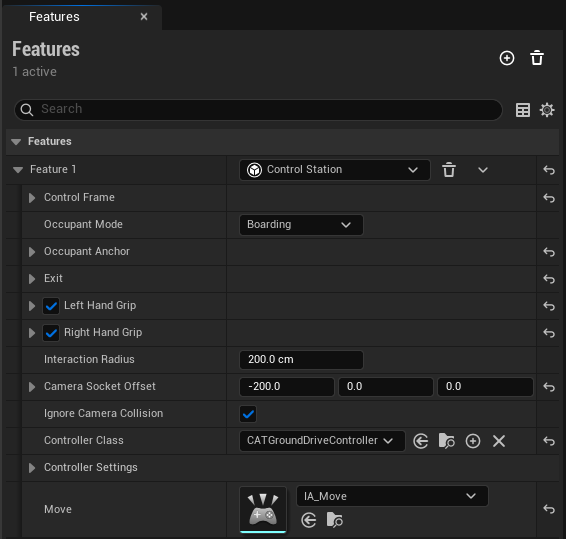Browse to IA_Move in Content Browser
The height and width of the screenshot is (539, 566).
click(335, 520)
